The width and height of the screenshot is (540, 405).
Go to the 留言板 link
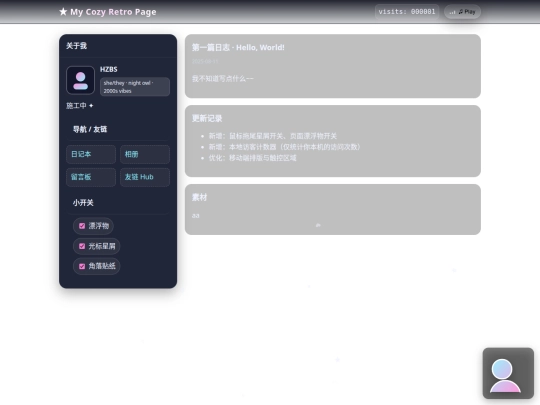point(91,177)
